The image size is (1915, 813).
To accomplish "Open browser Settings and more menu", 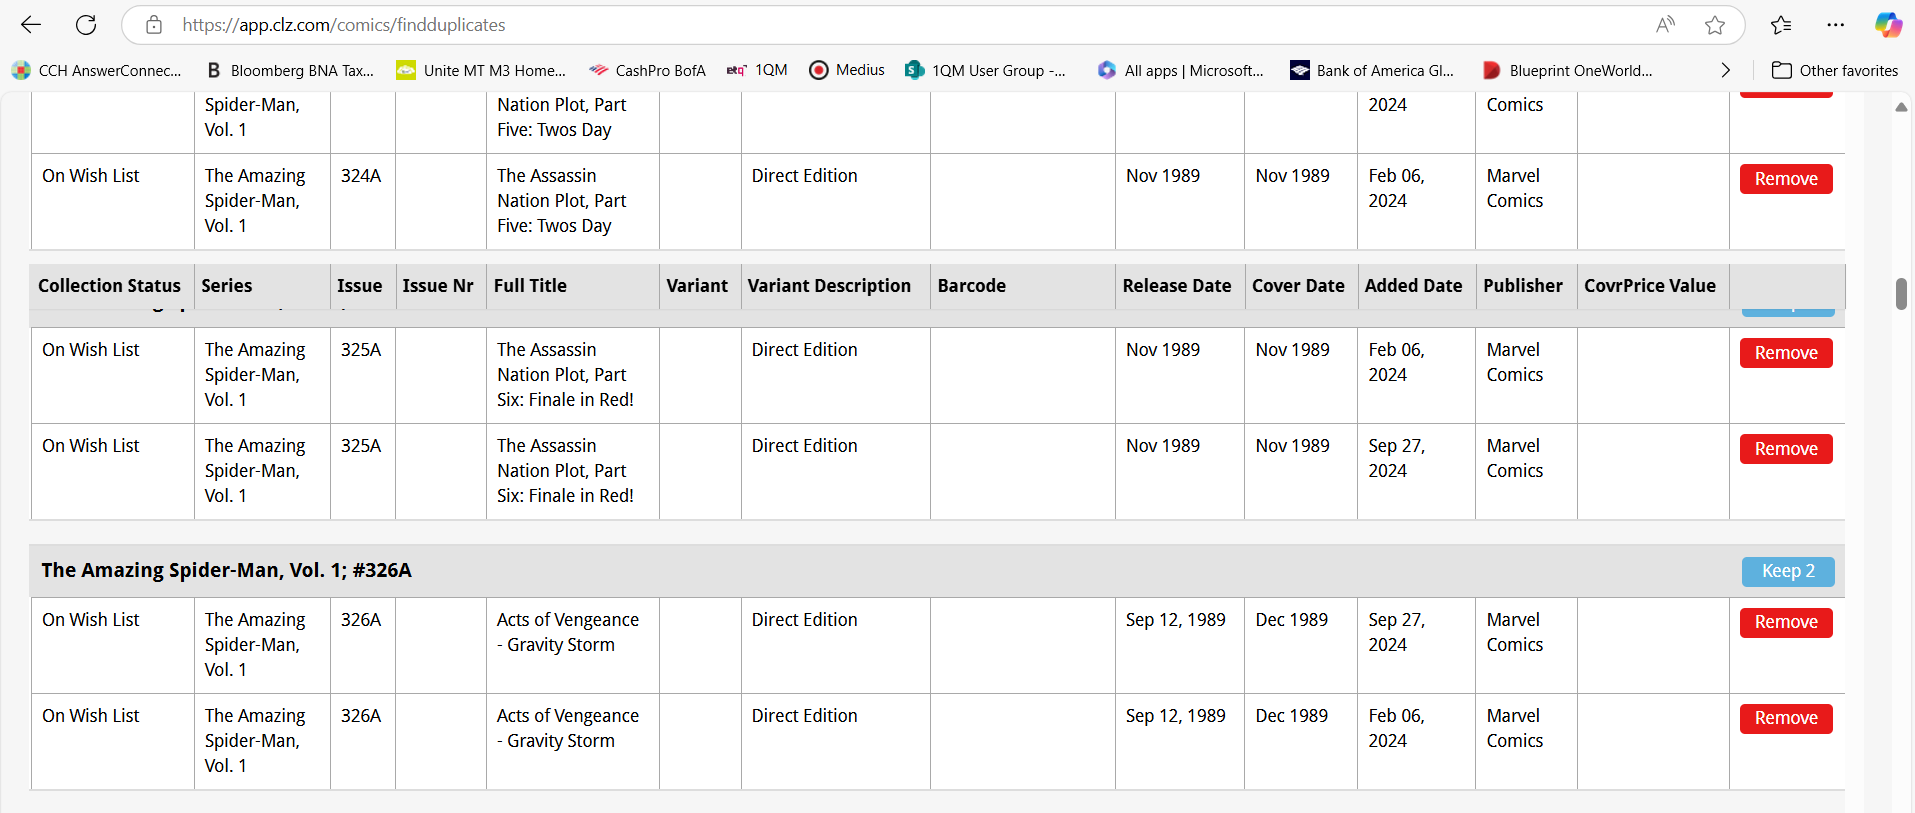I will point(1835,25).
